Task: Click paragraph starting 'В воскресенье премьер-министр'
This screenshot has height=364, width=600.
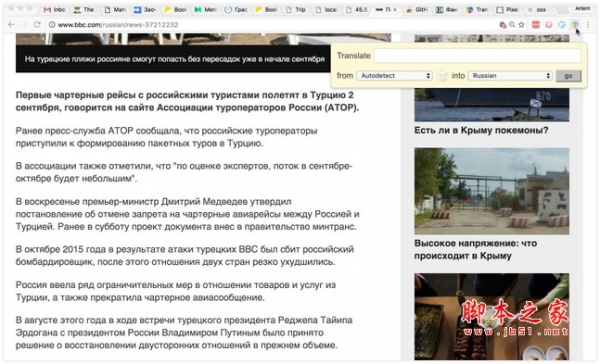Action: pos(188,214)
